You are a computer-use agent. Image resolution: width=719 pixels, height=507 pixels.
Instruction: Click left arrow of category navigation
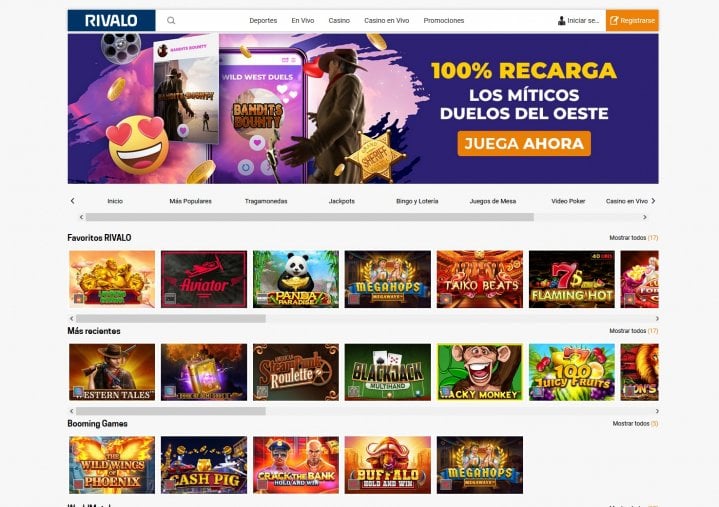point(72,201)
